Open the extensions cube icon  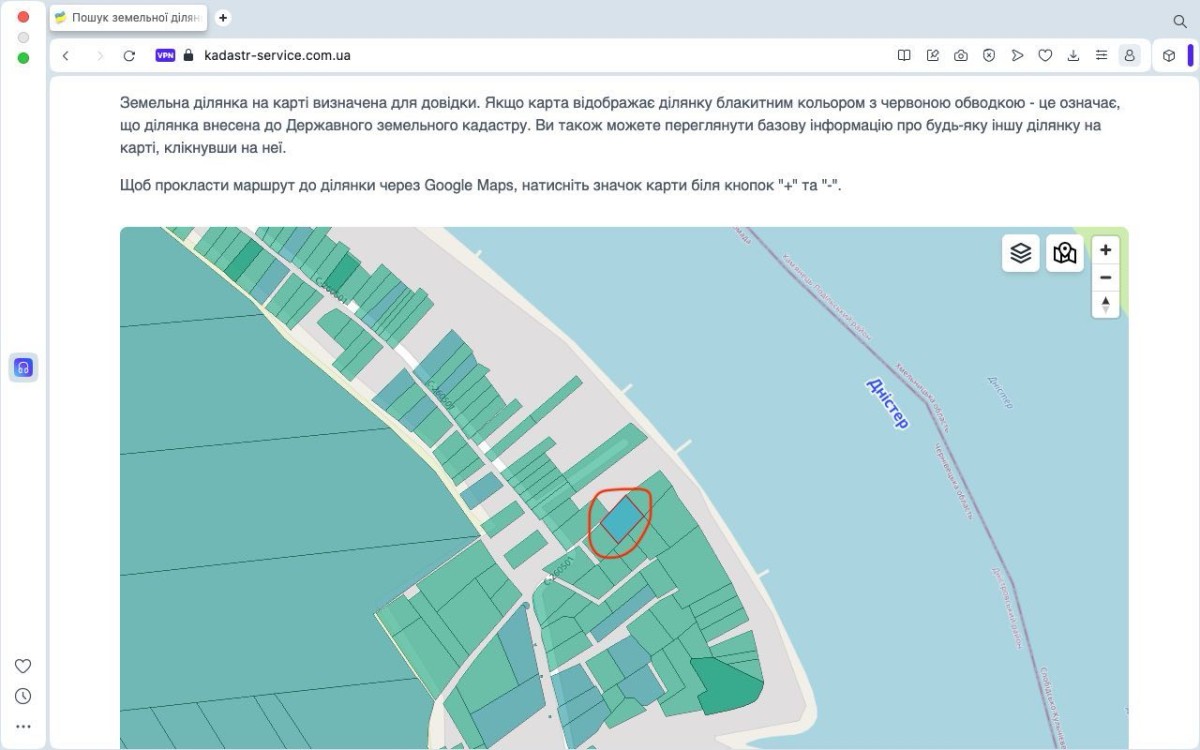[1169, 56]
